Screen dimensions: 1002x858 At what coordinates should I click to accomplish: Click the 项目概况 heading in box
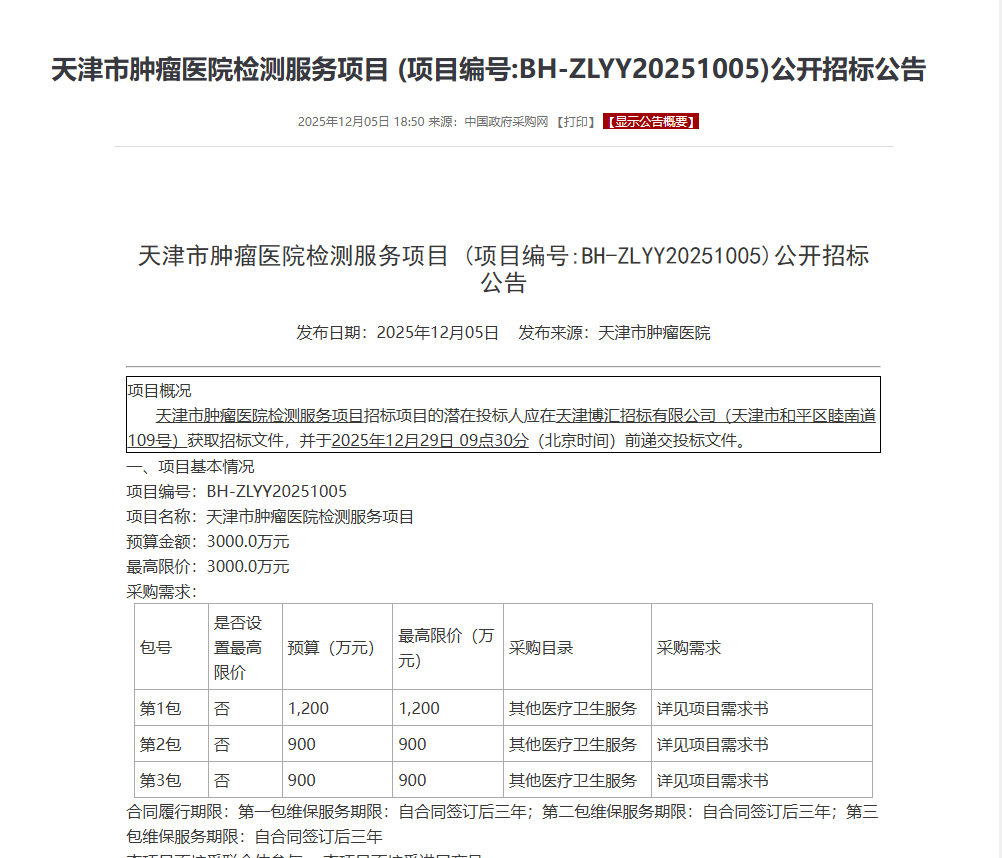tap(159, 391)
